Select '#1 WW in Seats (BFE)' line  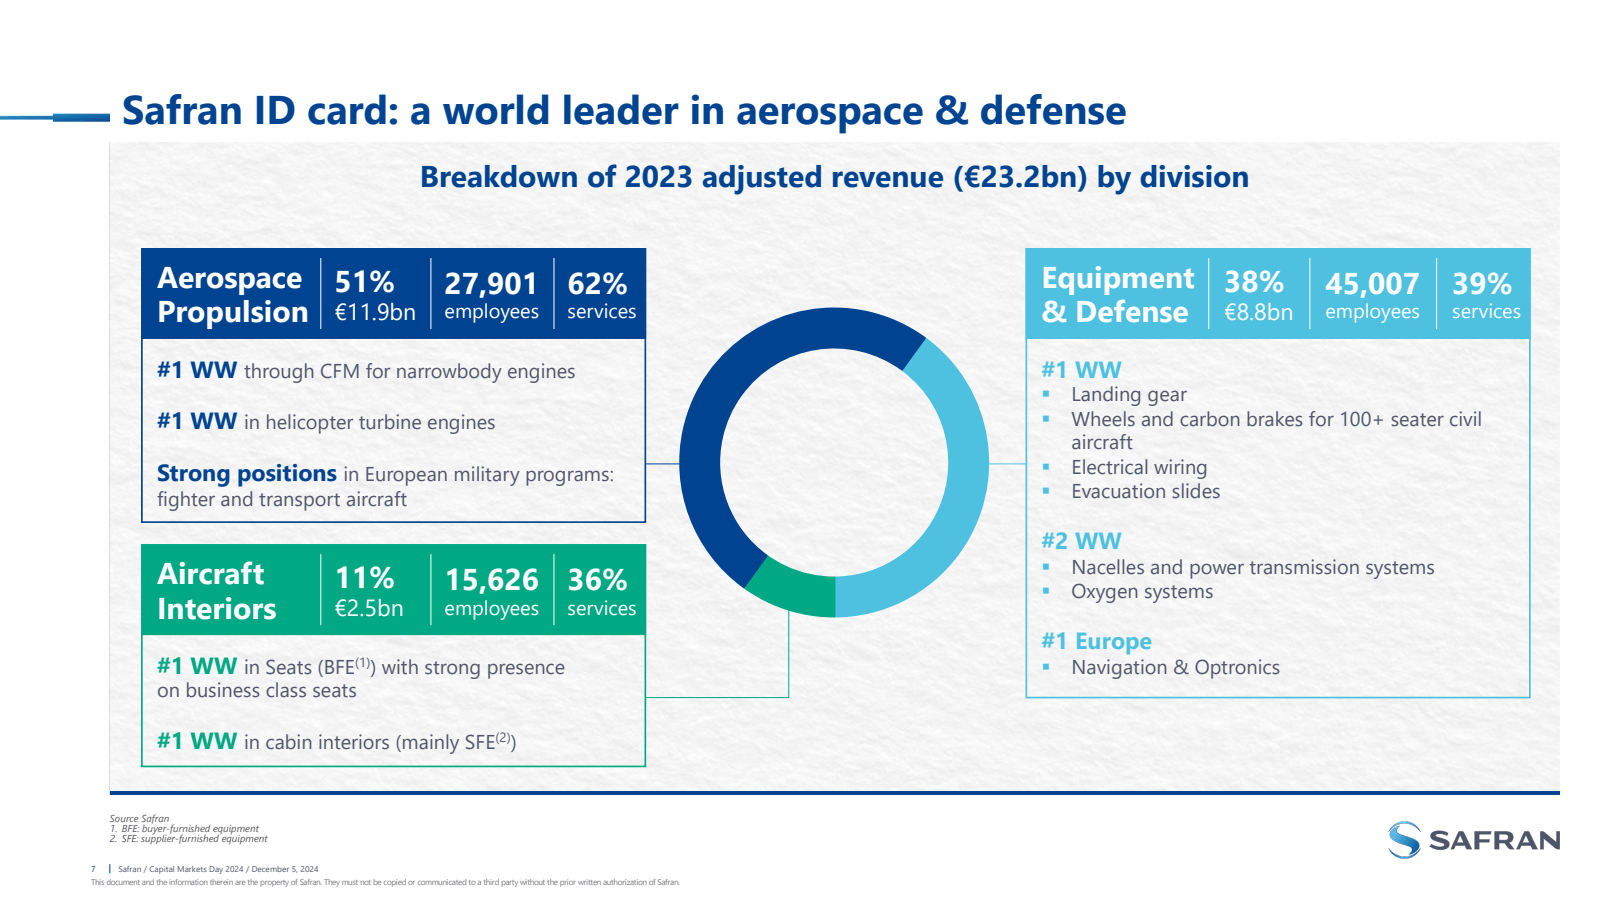pos(361,666)
